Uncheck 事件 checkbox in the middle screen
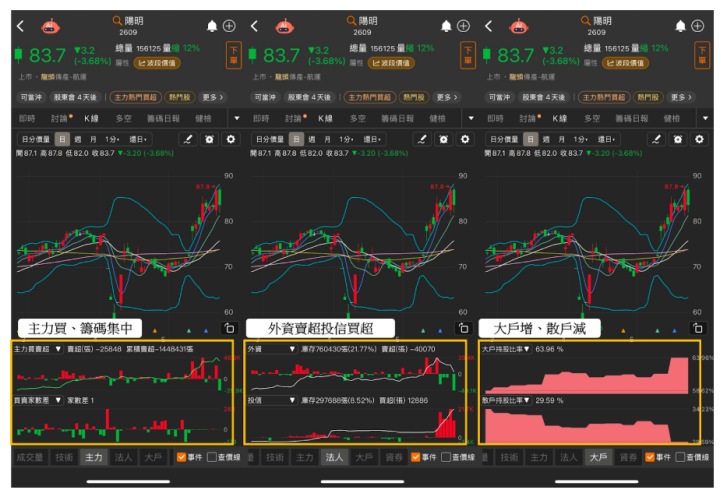 point(416,457)
